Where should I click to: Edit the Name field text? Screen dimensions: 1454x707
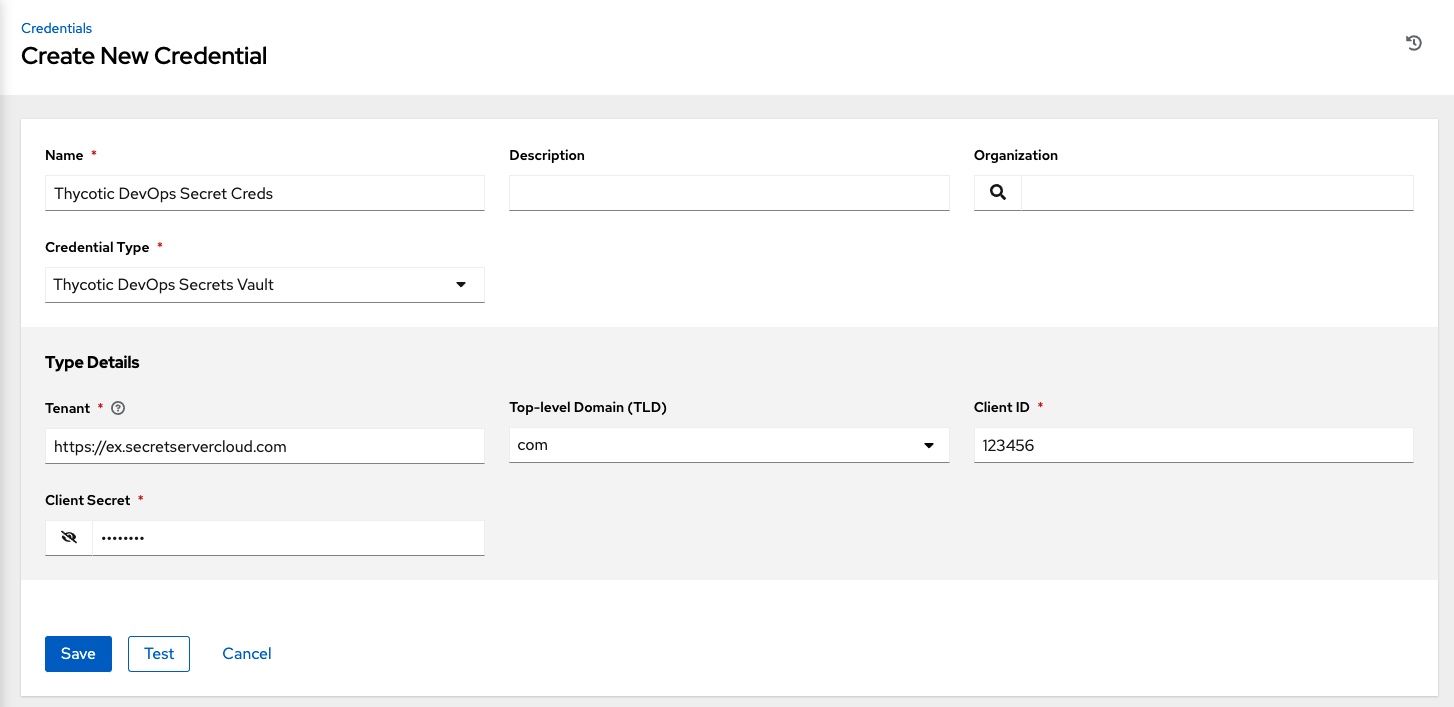[264, 193]
